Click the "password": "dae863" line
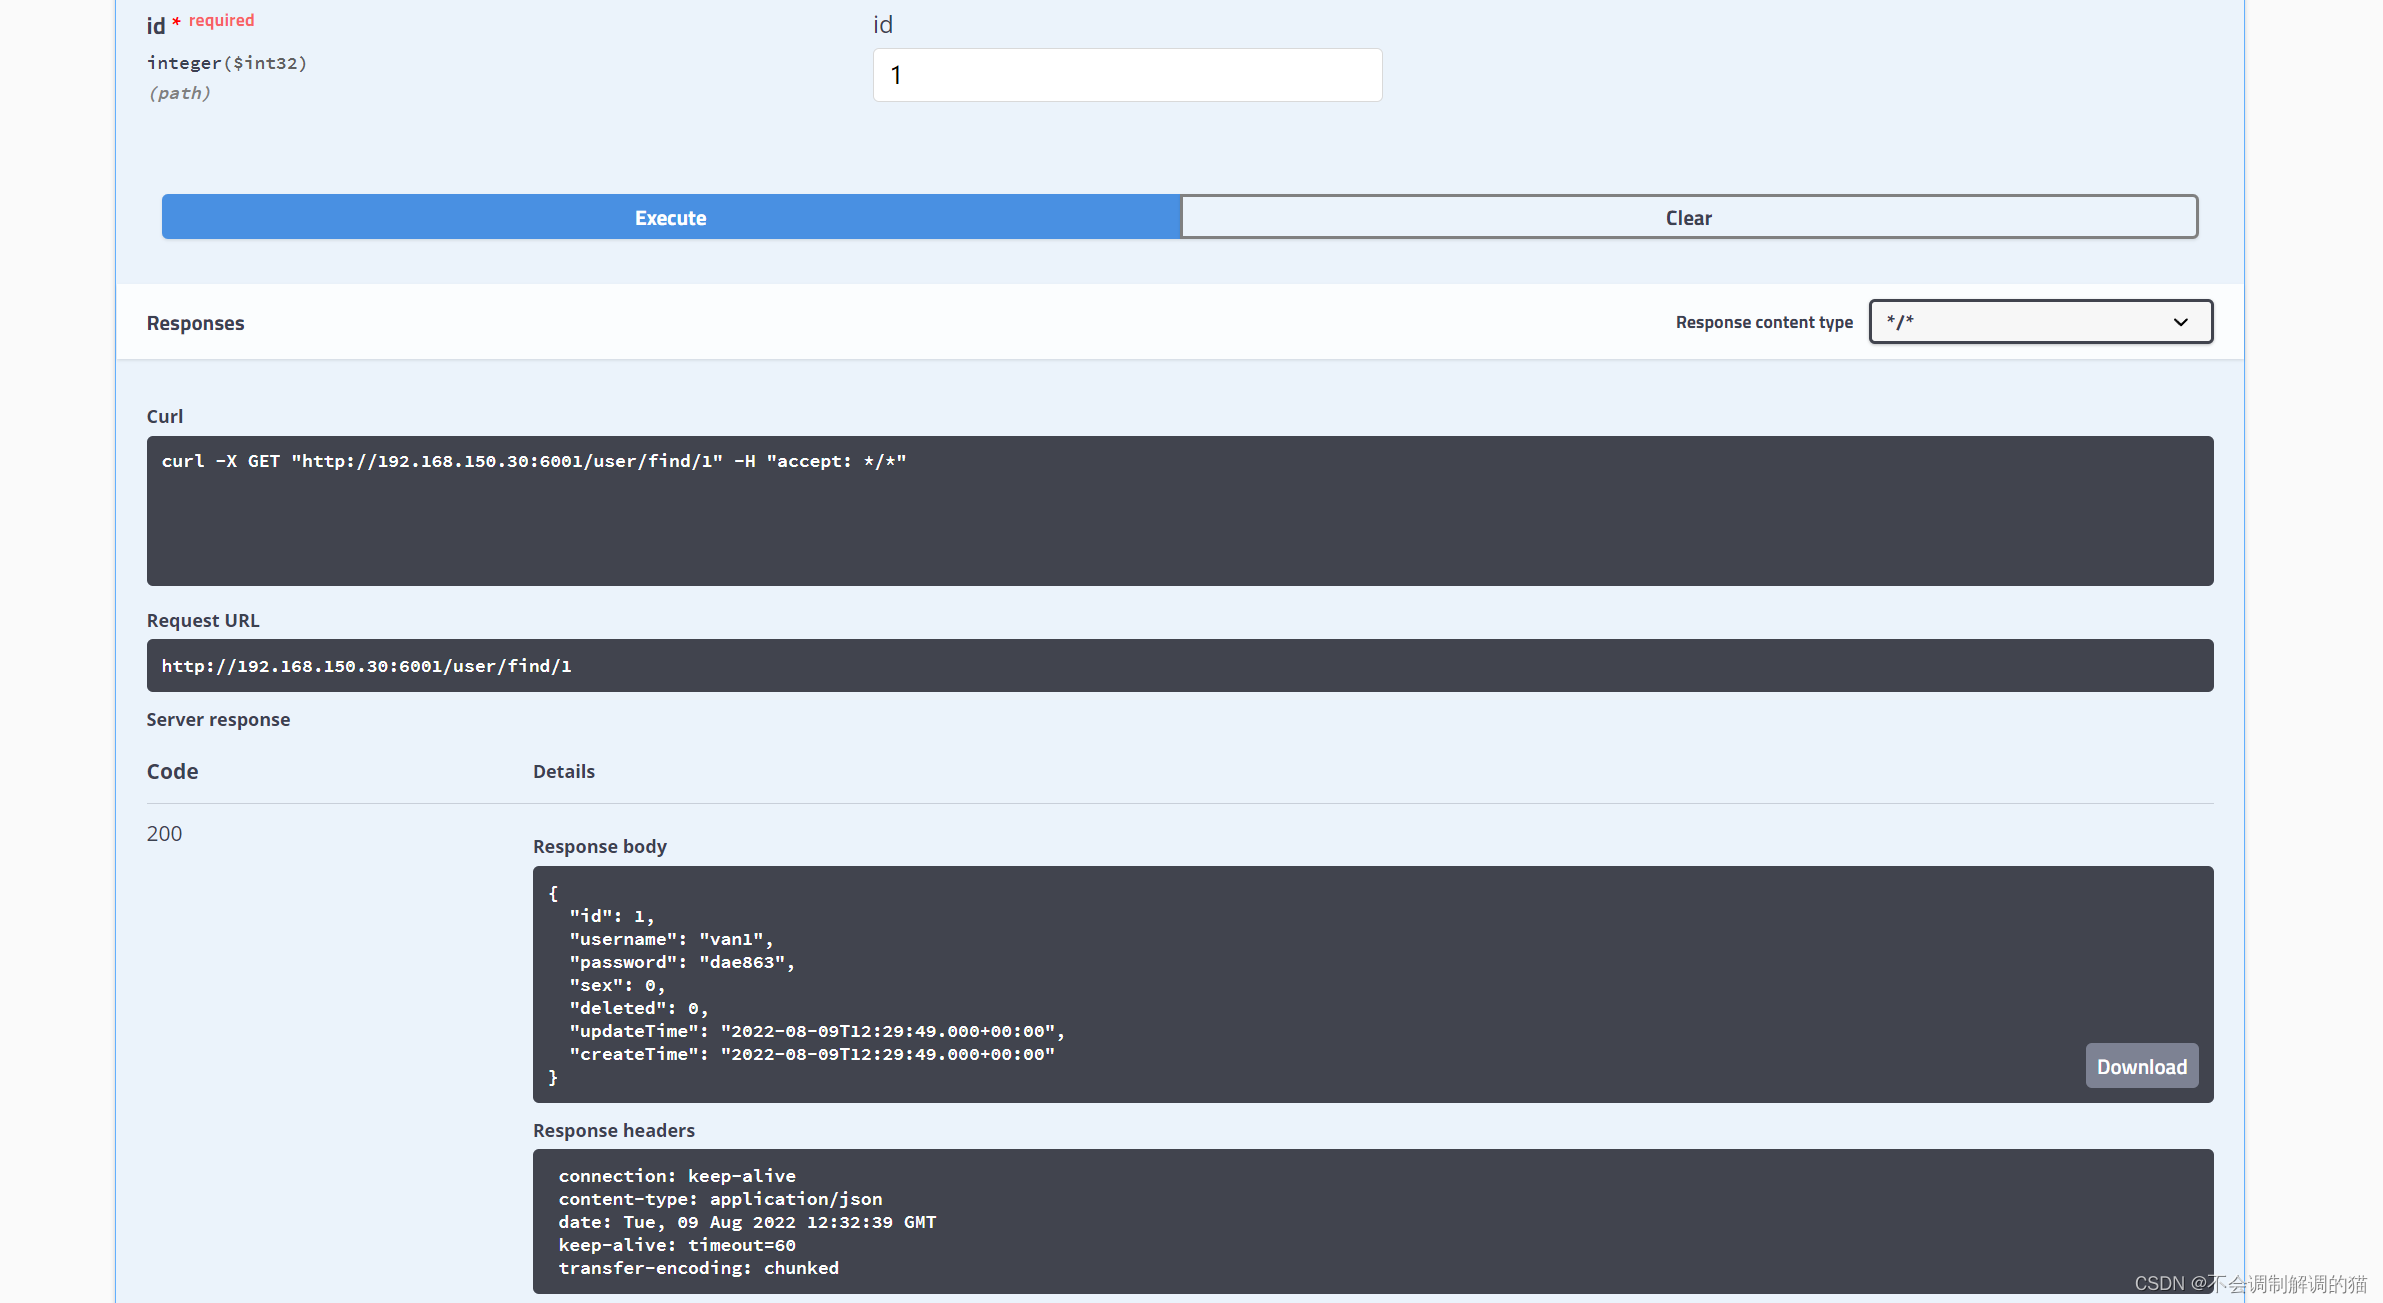Screen dimensions: 2383x1303 click(x=682, y=962)
